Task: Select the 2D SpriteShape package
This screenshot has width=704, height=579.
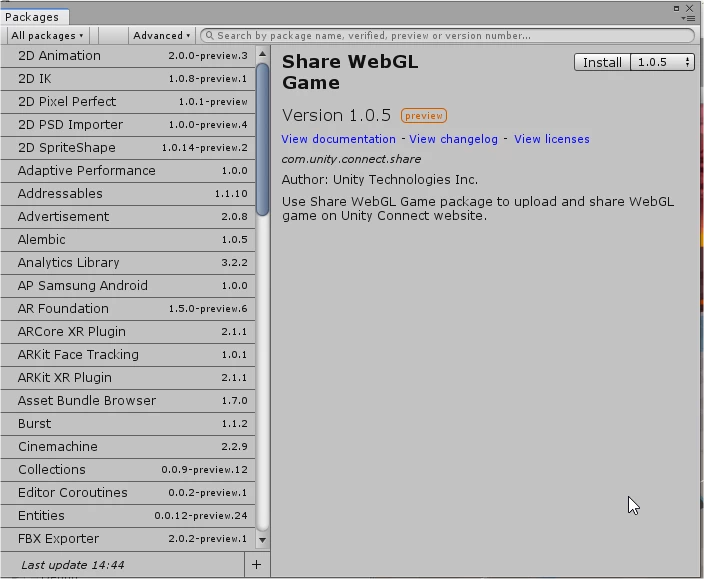Action: (128, 148)
